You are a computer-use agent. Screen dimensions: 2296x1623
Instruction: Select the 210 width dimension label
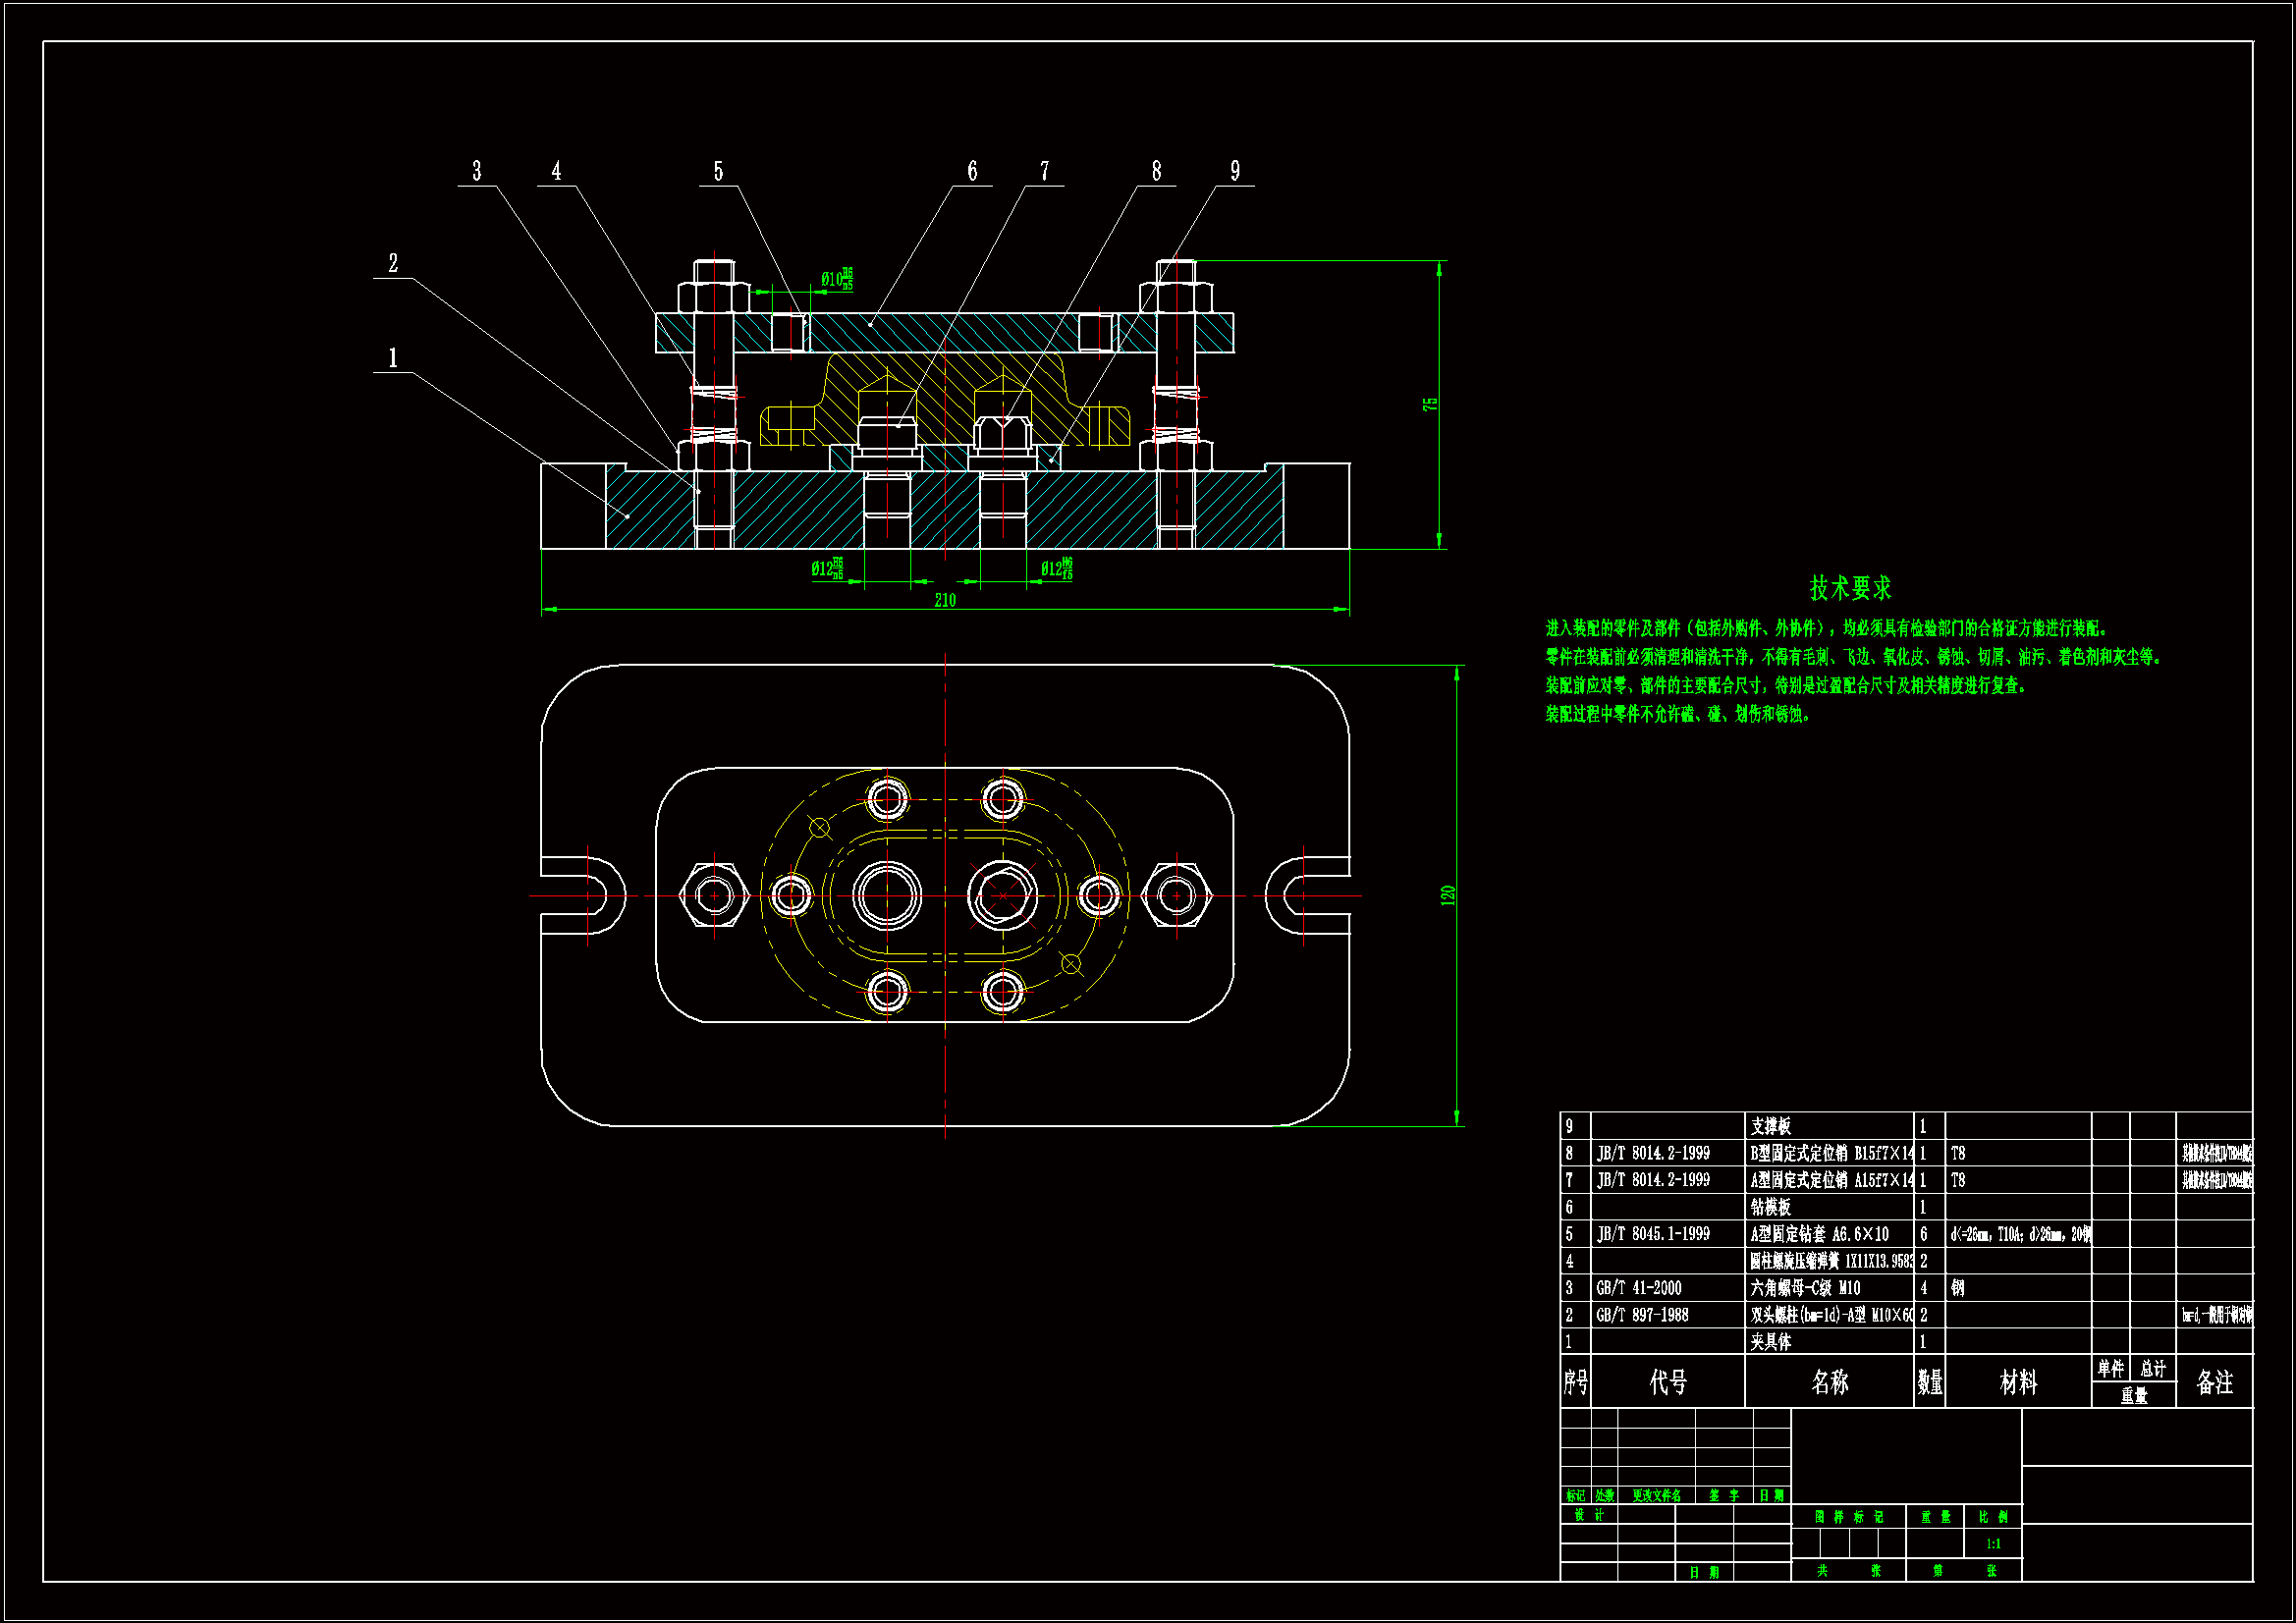coord(945,600)
